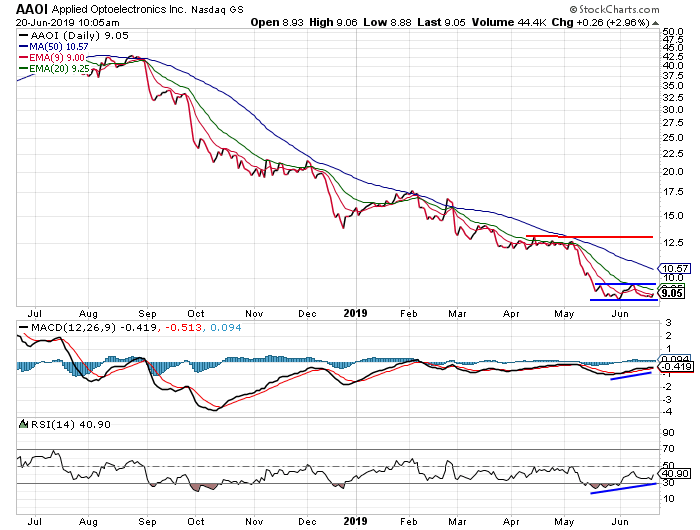Click the 20.0 price axis label
The image size is (700, 530).
click(673, 171)
